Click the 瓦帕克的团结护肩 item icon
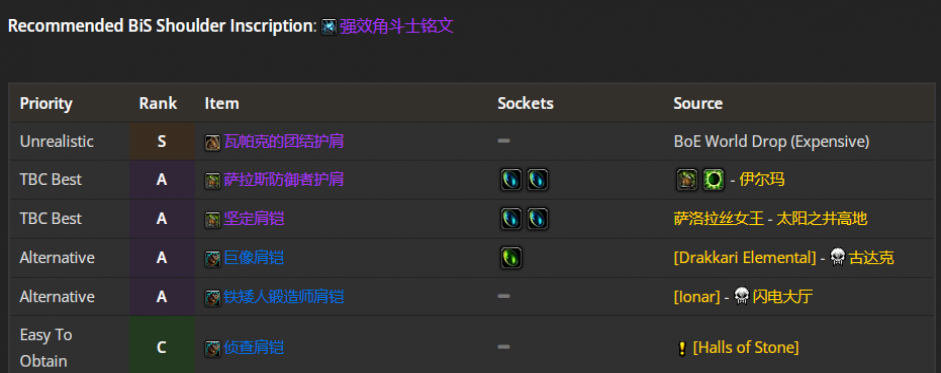941x373 pixels. [x=212, y=143]
